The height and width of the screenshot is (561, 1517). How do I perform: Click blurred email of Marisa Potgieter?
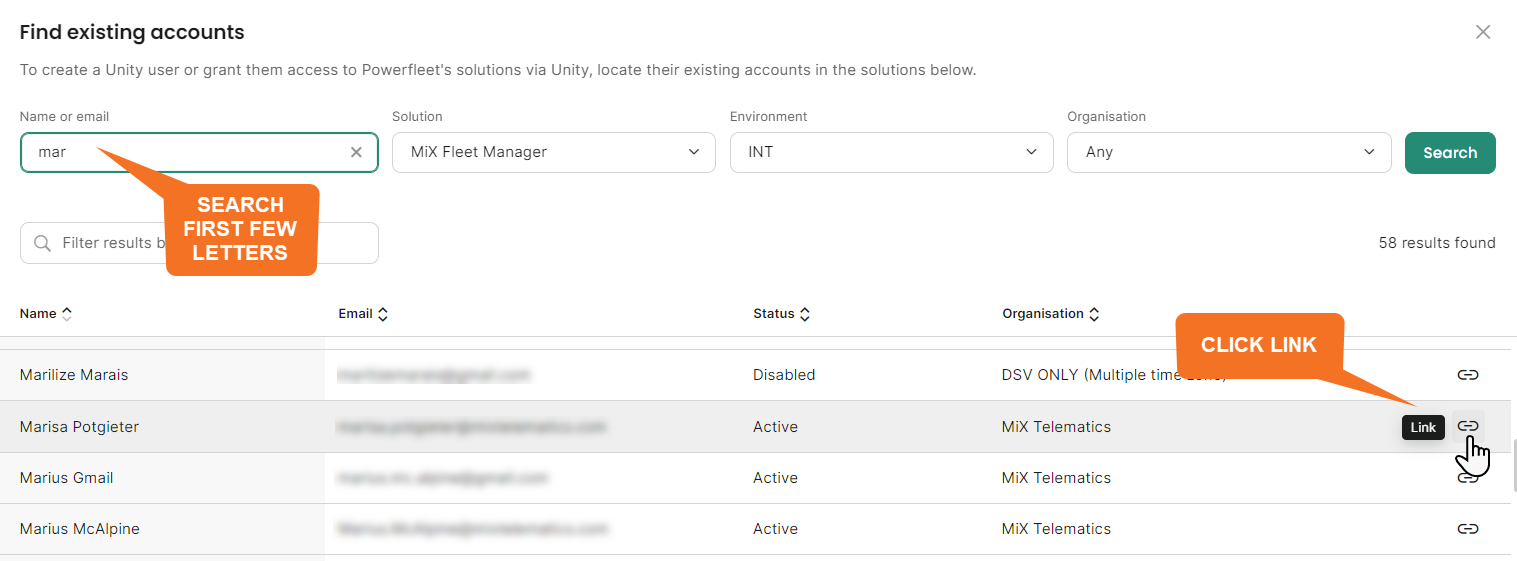[472, 427]
